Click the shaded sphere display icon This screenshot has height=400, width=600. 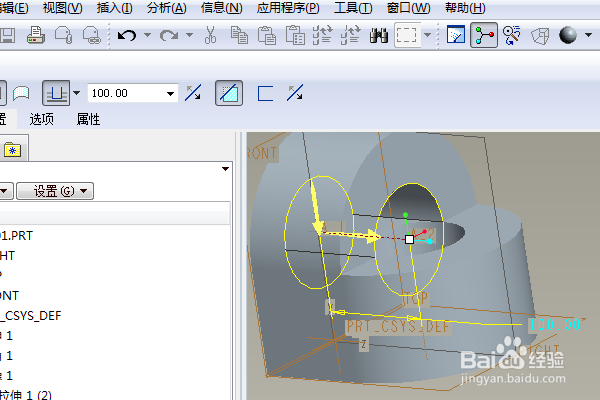(x=568, y=35)
